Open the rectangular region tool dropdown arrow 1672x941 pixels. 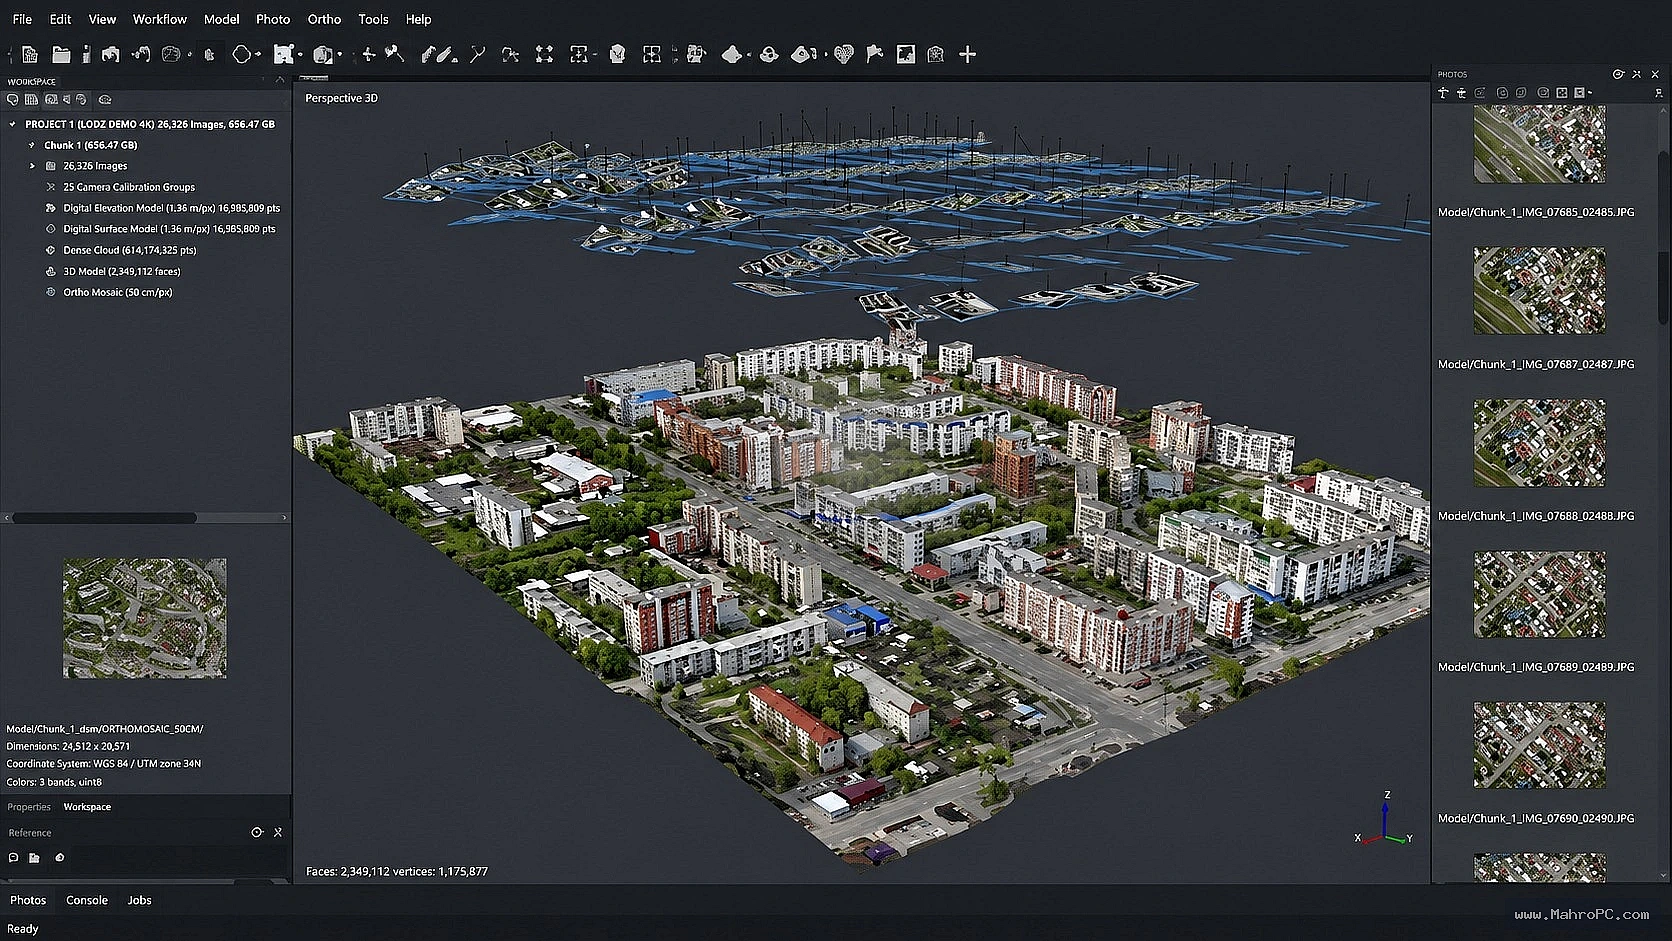[299, 54]
